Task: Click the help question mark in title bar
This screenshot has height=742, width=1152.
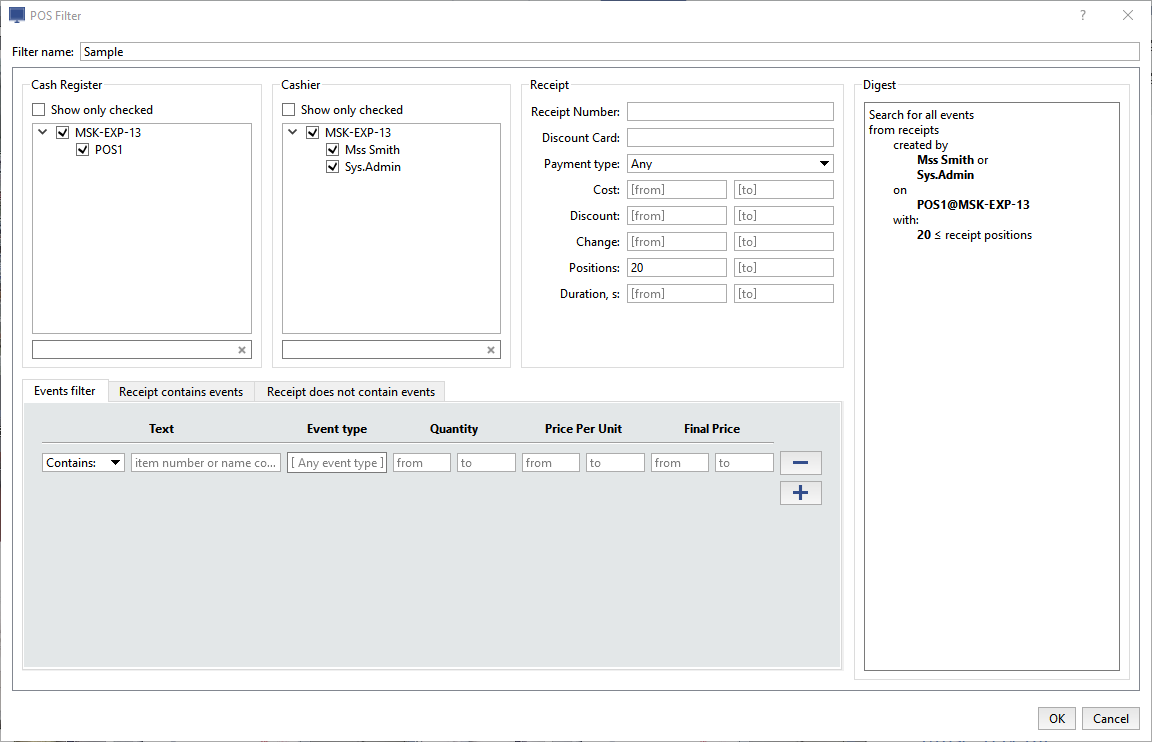Action: tap(1083, 15)
